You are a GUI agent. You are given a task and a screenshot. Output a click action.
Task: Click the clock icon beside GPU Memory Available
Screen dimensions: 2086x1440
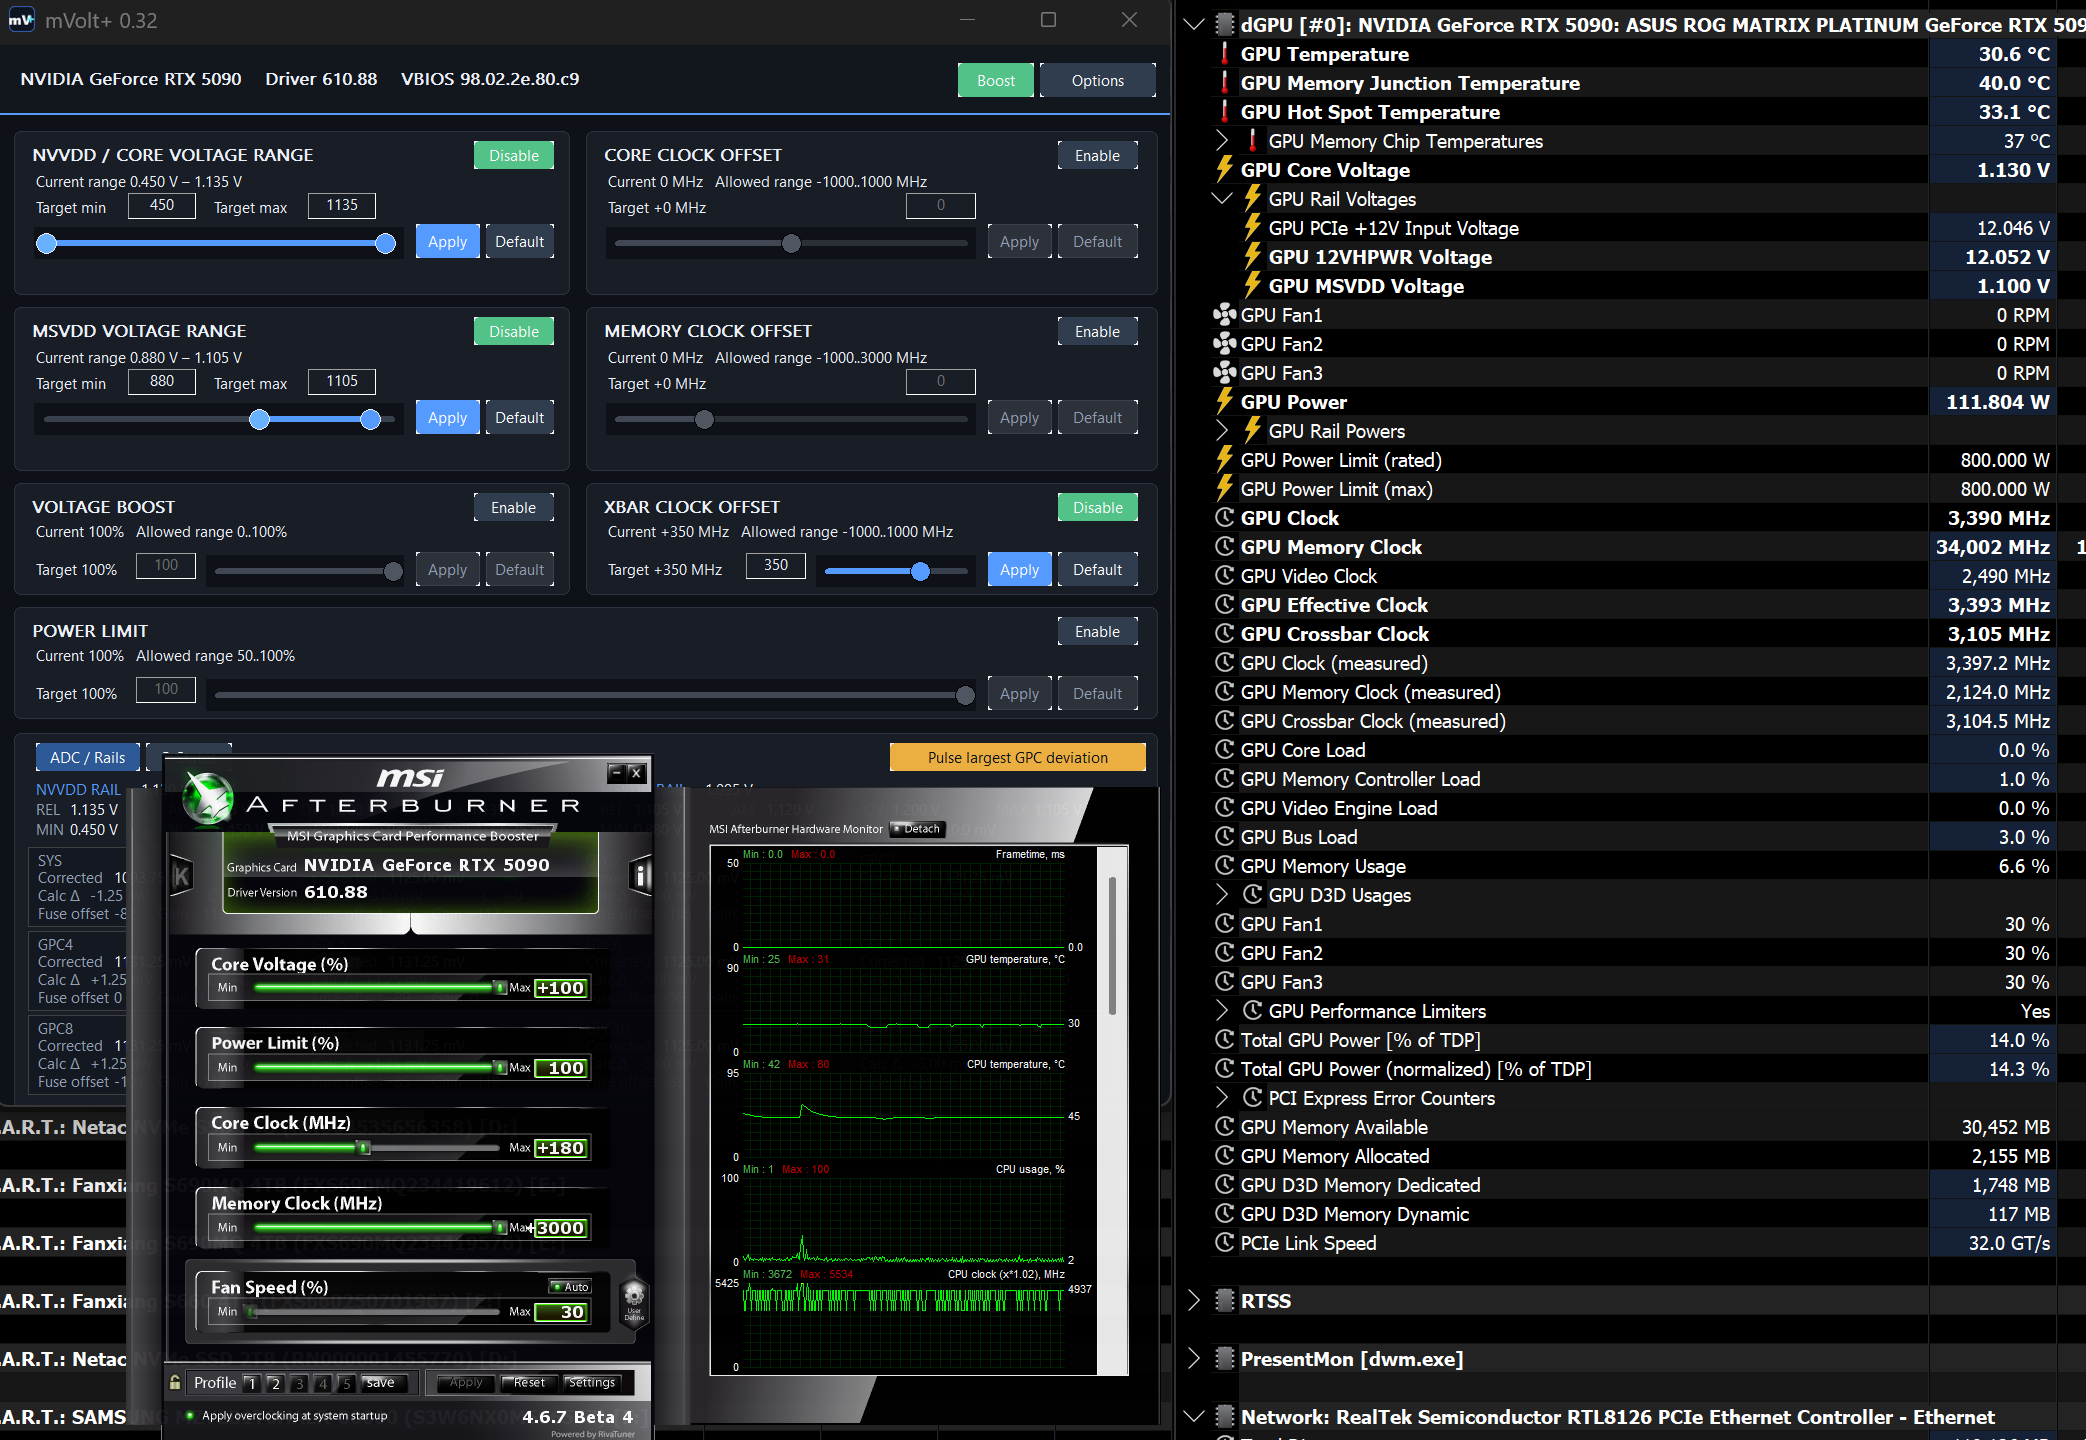(x=1225, y=1127)
